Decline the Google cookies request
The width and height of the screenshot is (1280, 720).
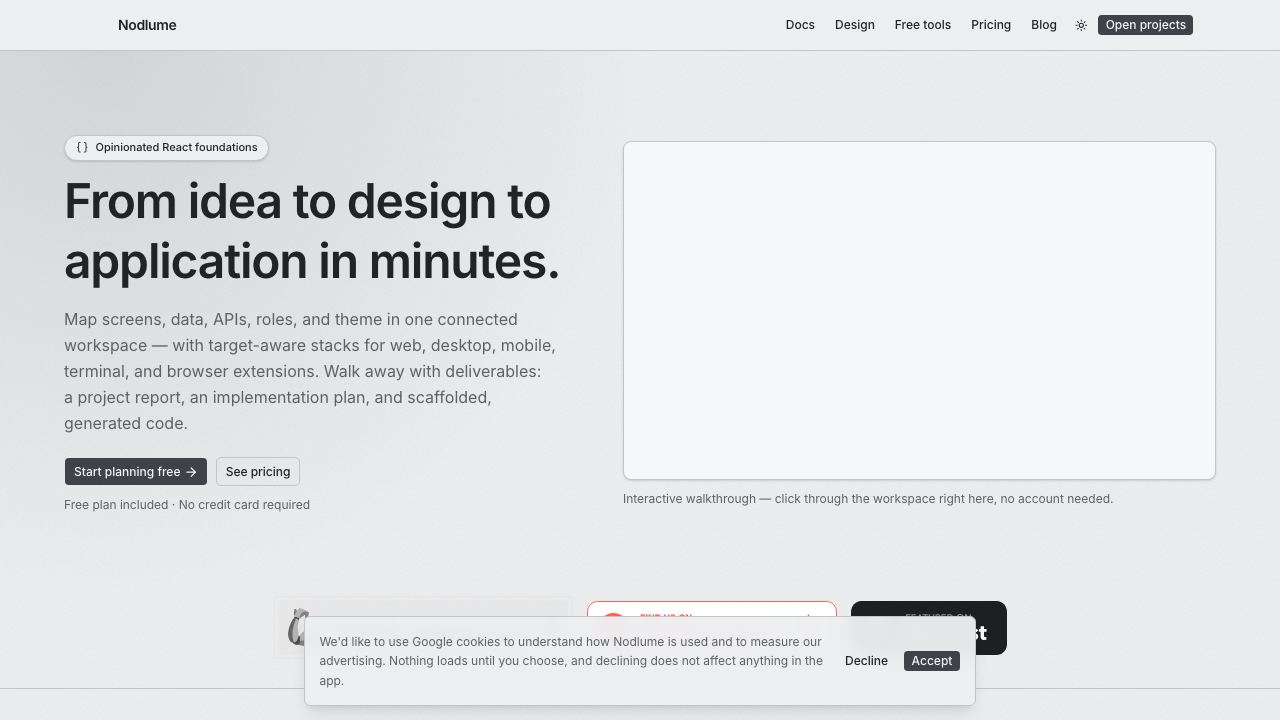tap(866, 661)
